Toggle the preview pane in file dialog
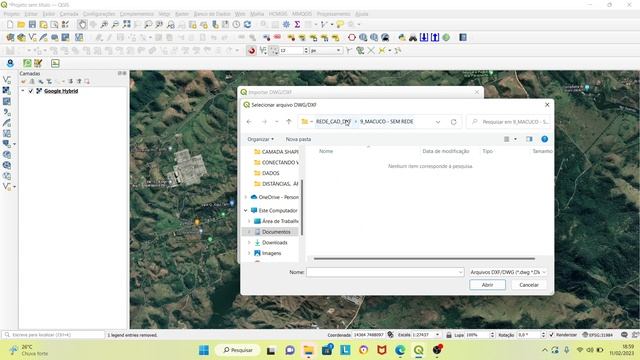The width and height of the screenshot is (640, 360). [x=529, y=139]
